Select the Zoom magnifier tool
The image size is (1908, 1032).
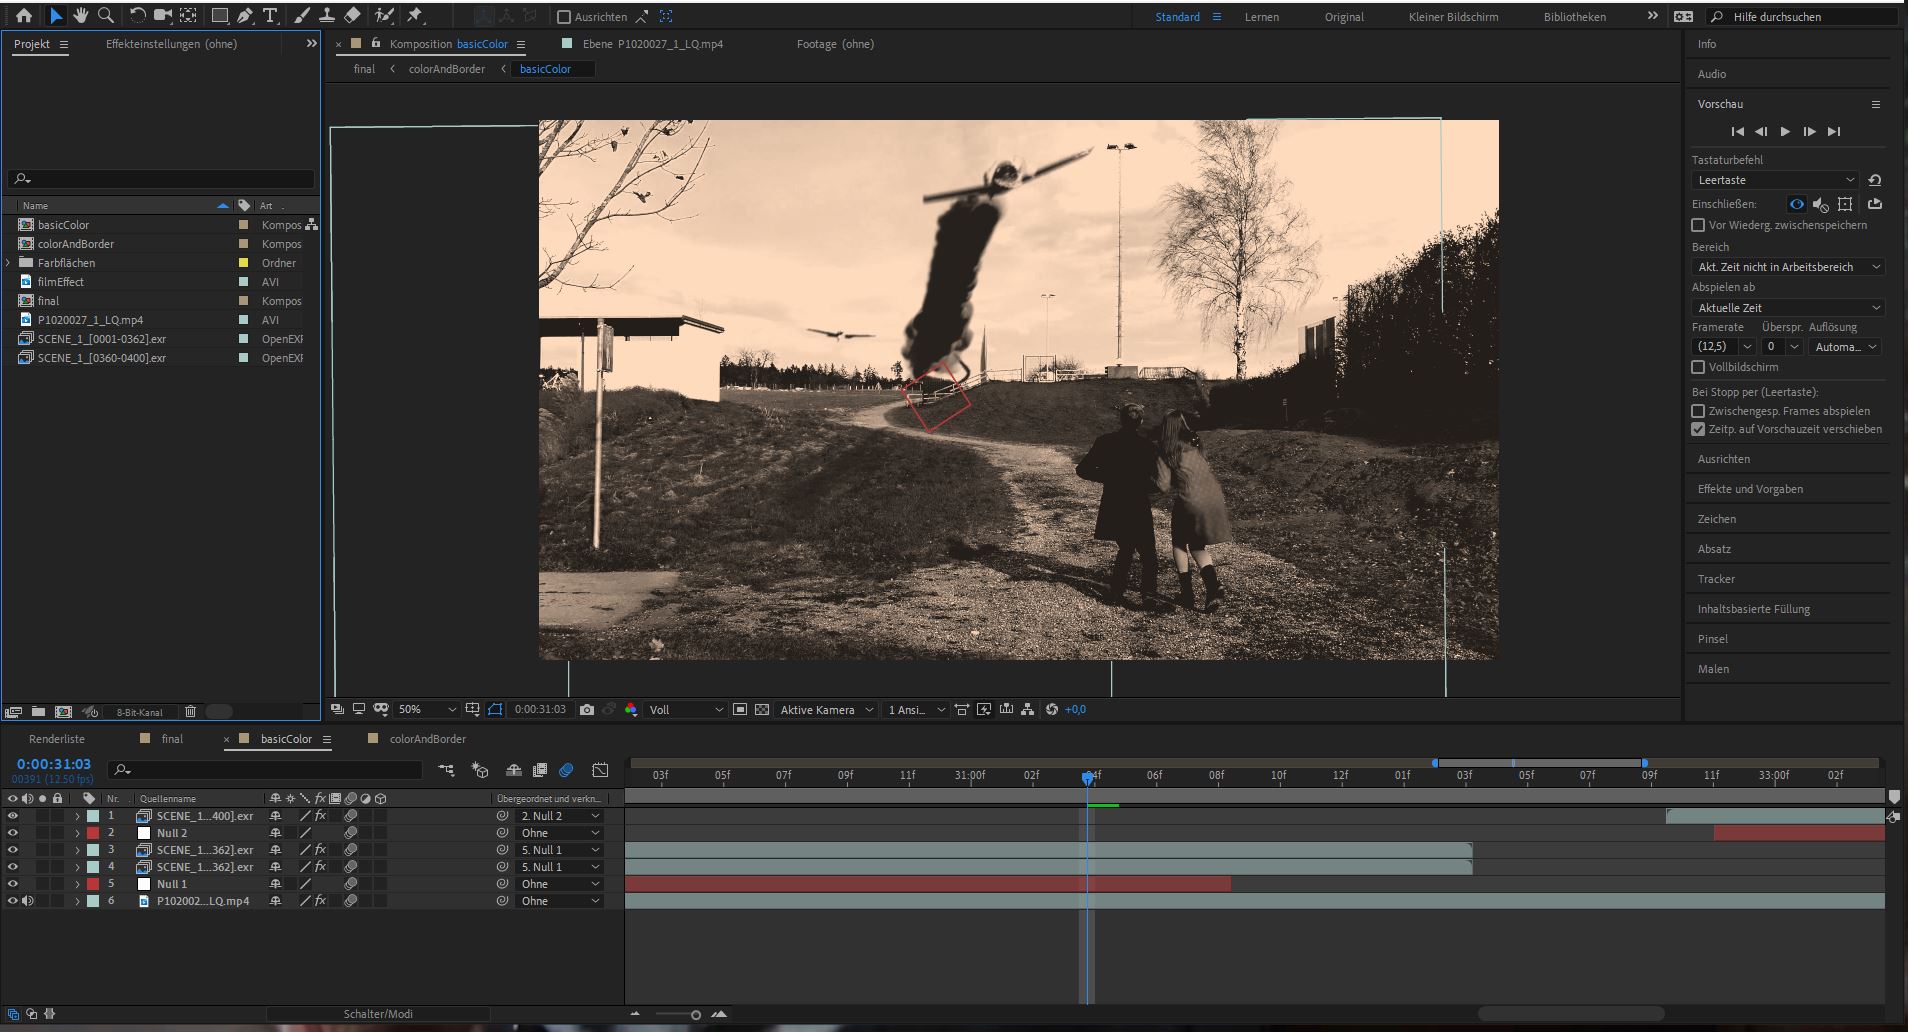coord(105,16)
